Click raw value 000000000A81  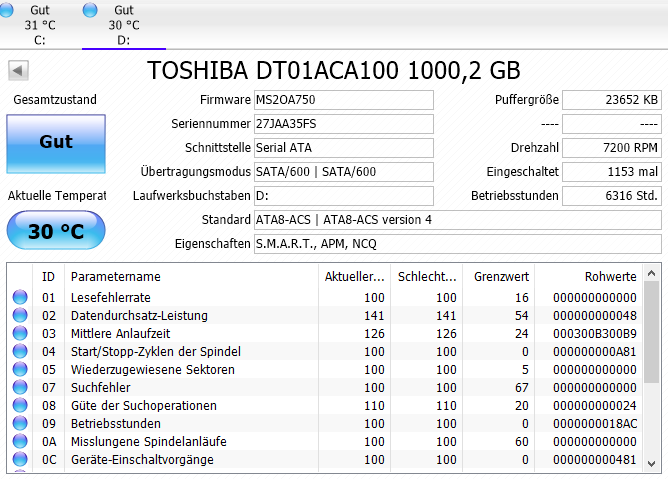595,352
